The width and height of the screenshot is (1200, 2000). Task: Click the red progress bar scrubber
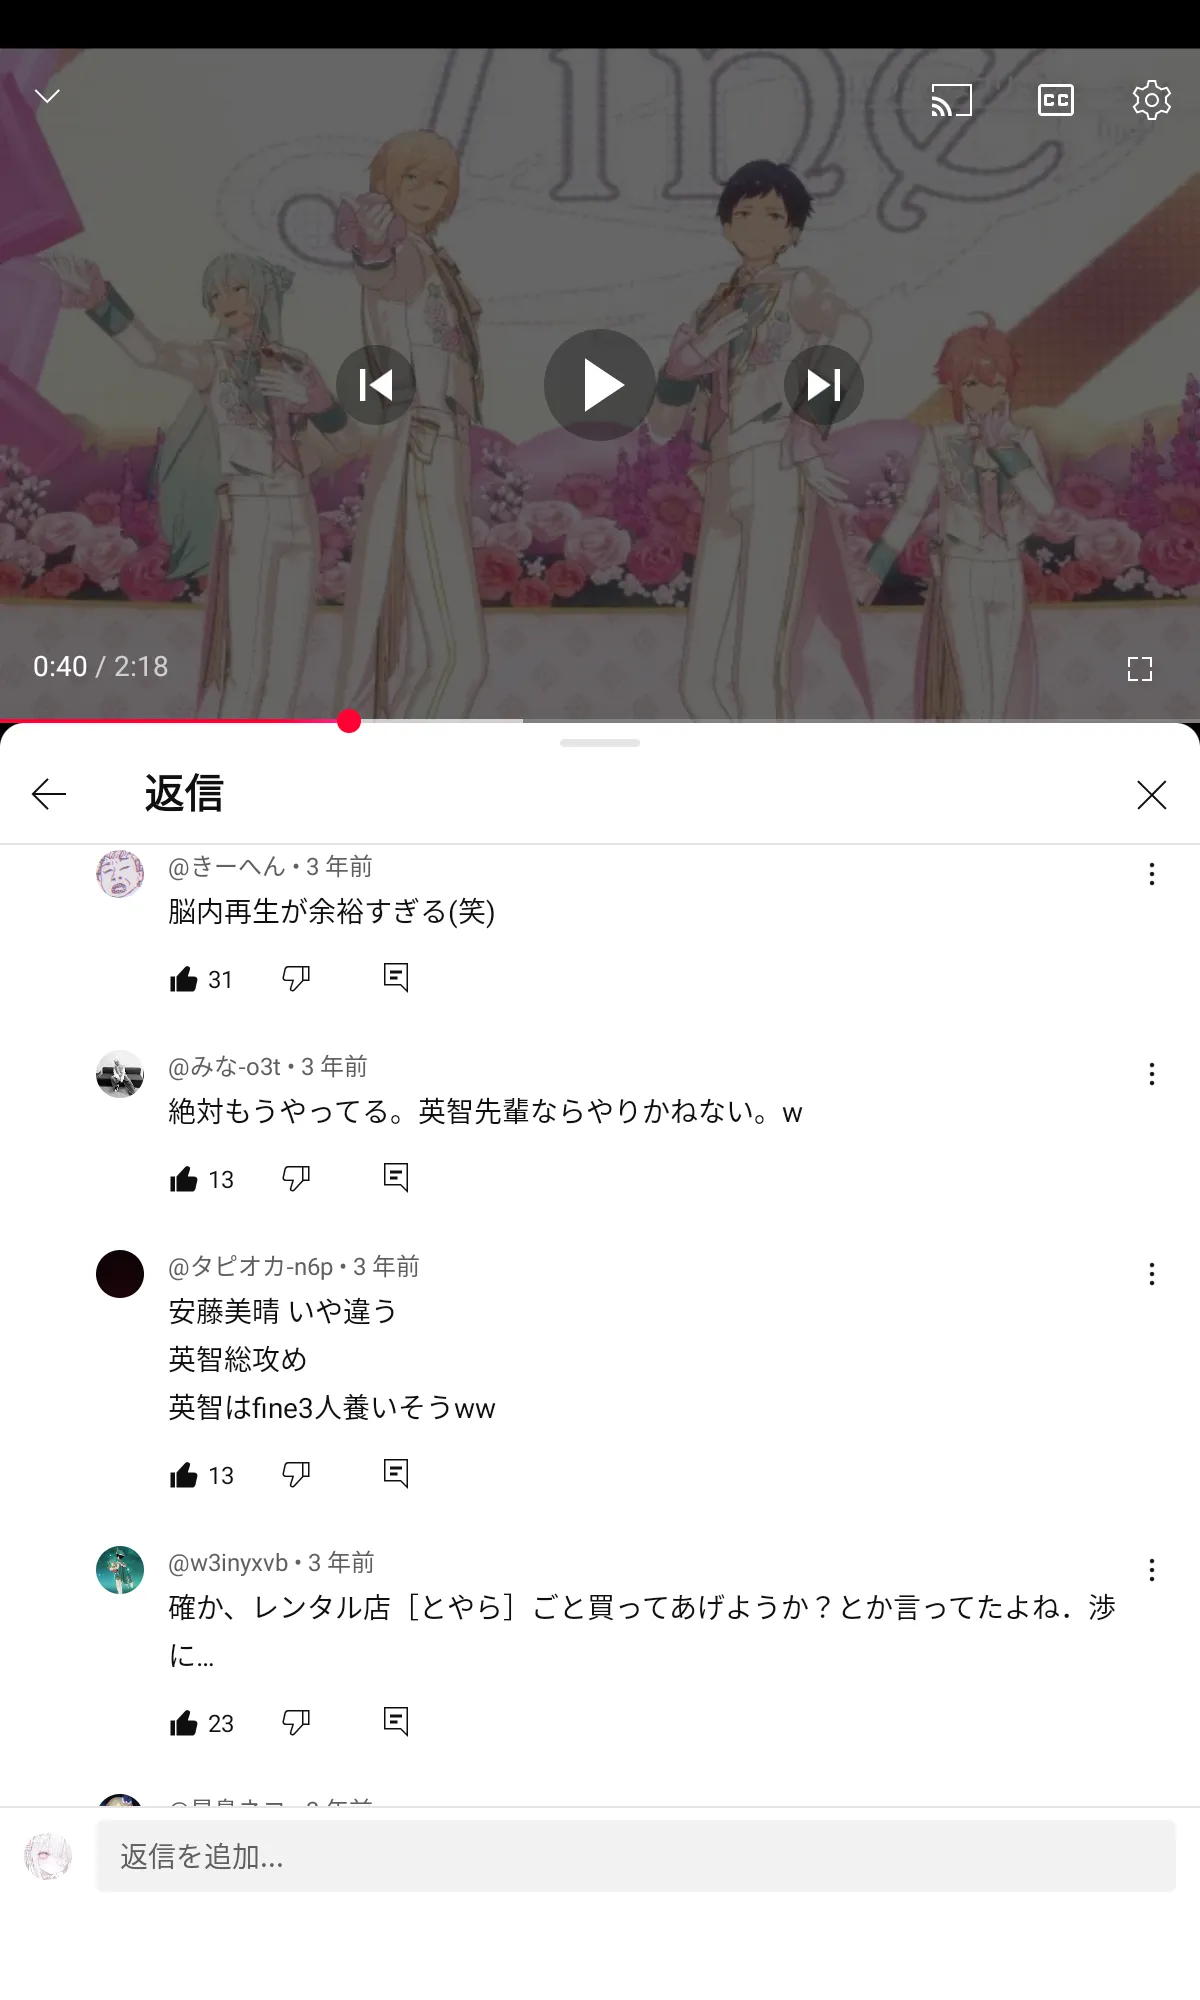coord(349,721)
